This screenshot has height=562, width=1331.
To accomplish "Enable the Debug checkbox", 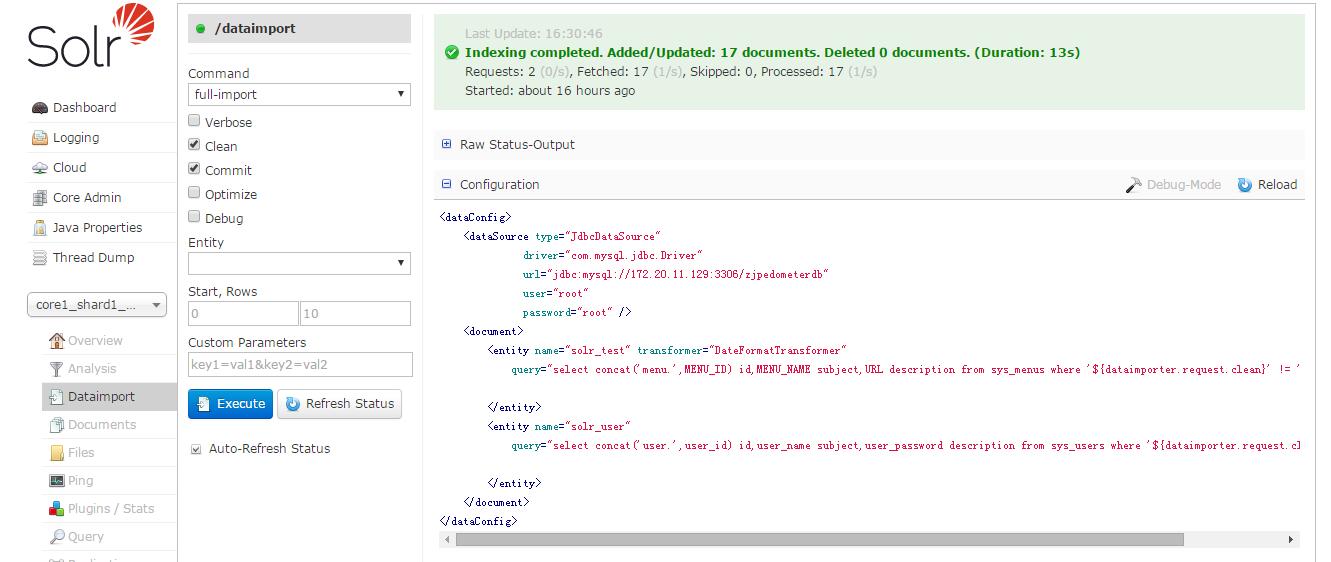I will [195, 217].
